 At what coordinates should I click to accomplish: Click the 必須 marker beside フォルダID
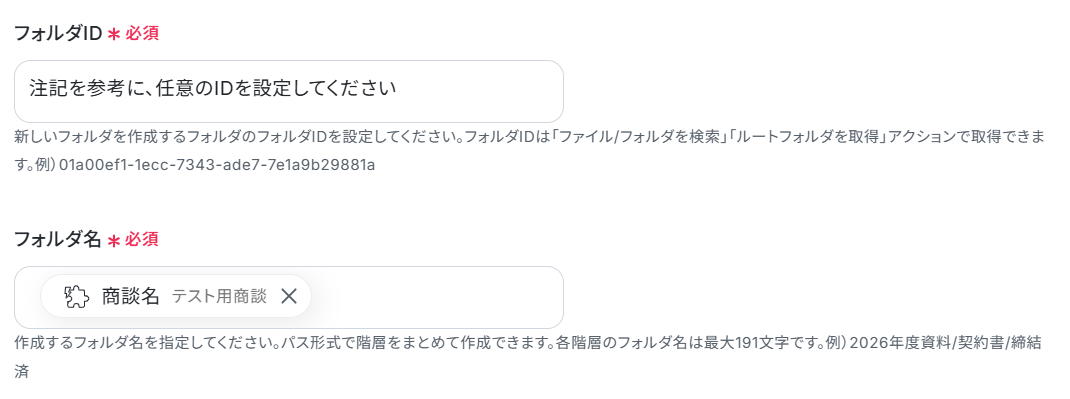click(x=142, y=34)
